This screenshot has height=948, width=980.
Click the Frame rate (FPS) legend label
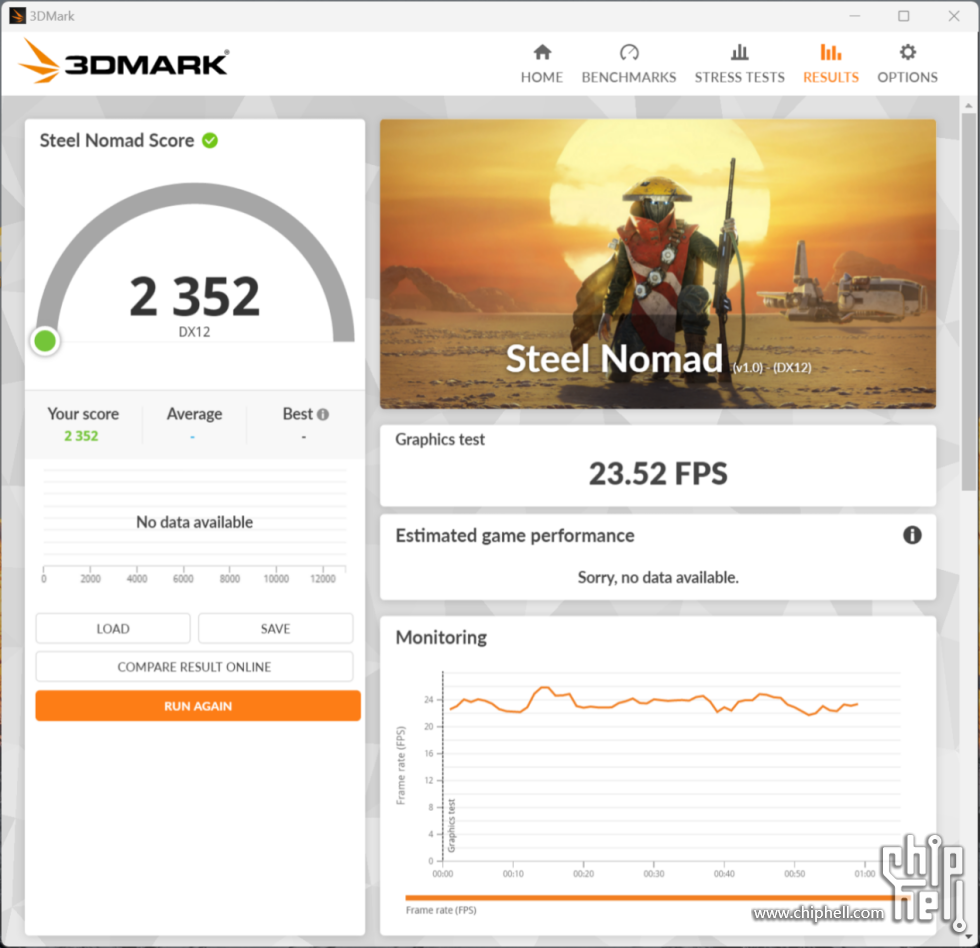(x=441, y=910)
